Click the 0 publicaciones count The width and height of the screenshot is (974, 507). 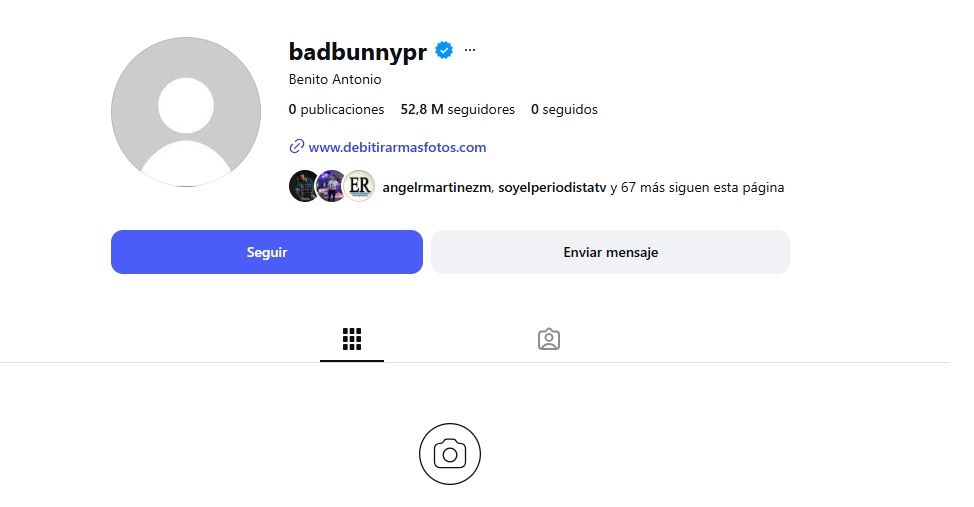coord(336,109)
